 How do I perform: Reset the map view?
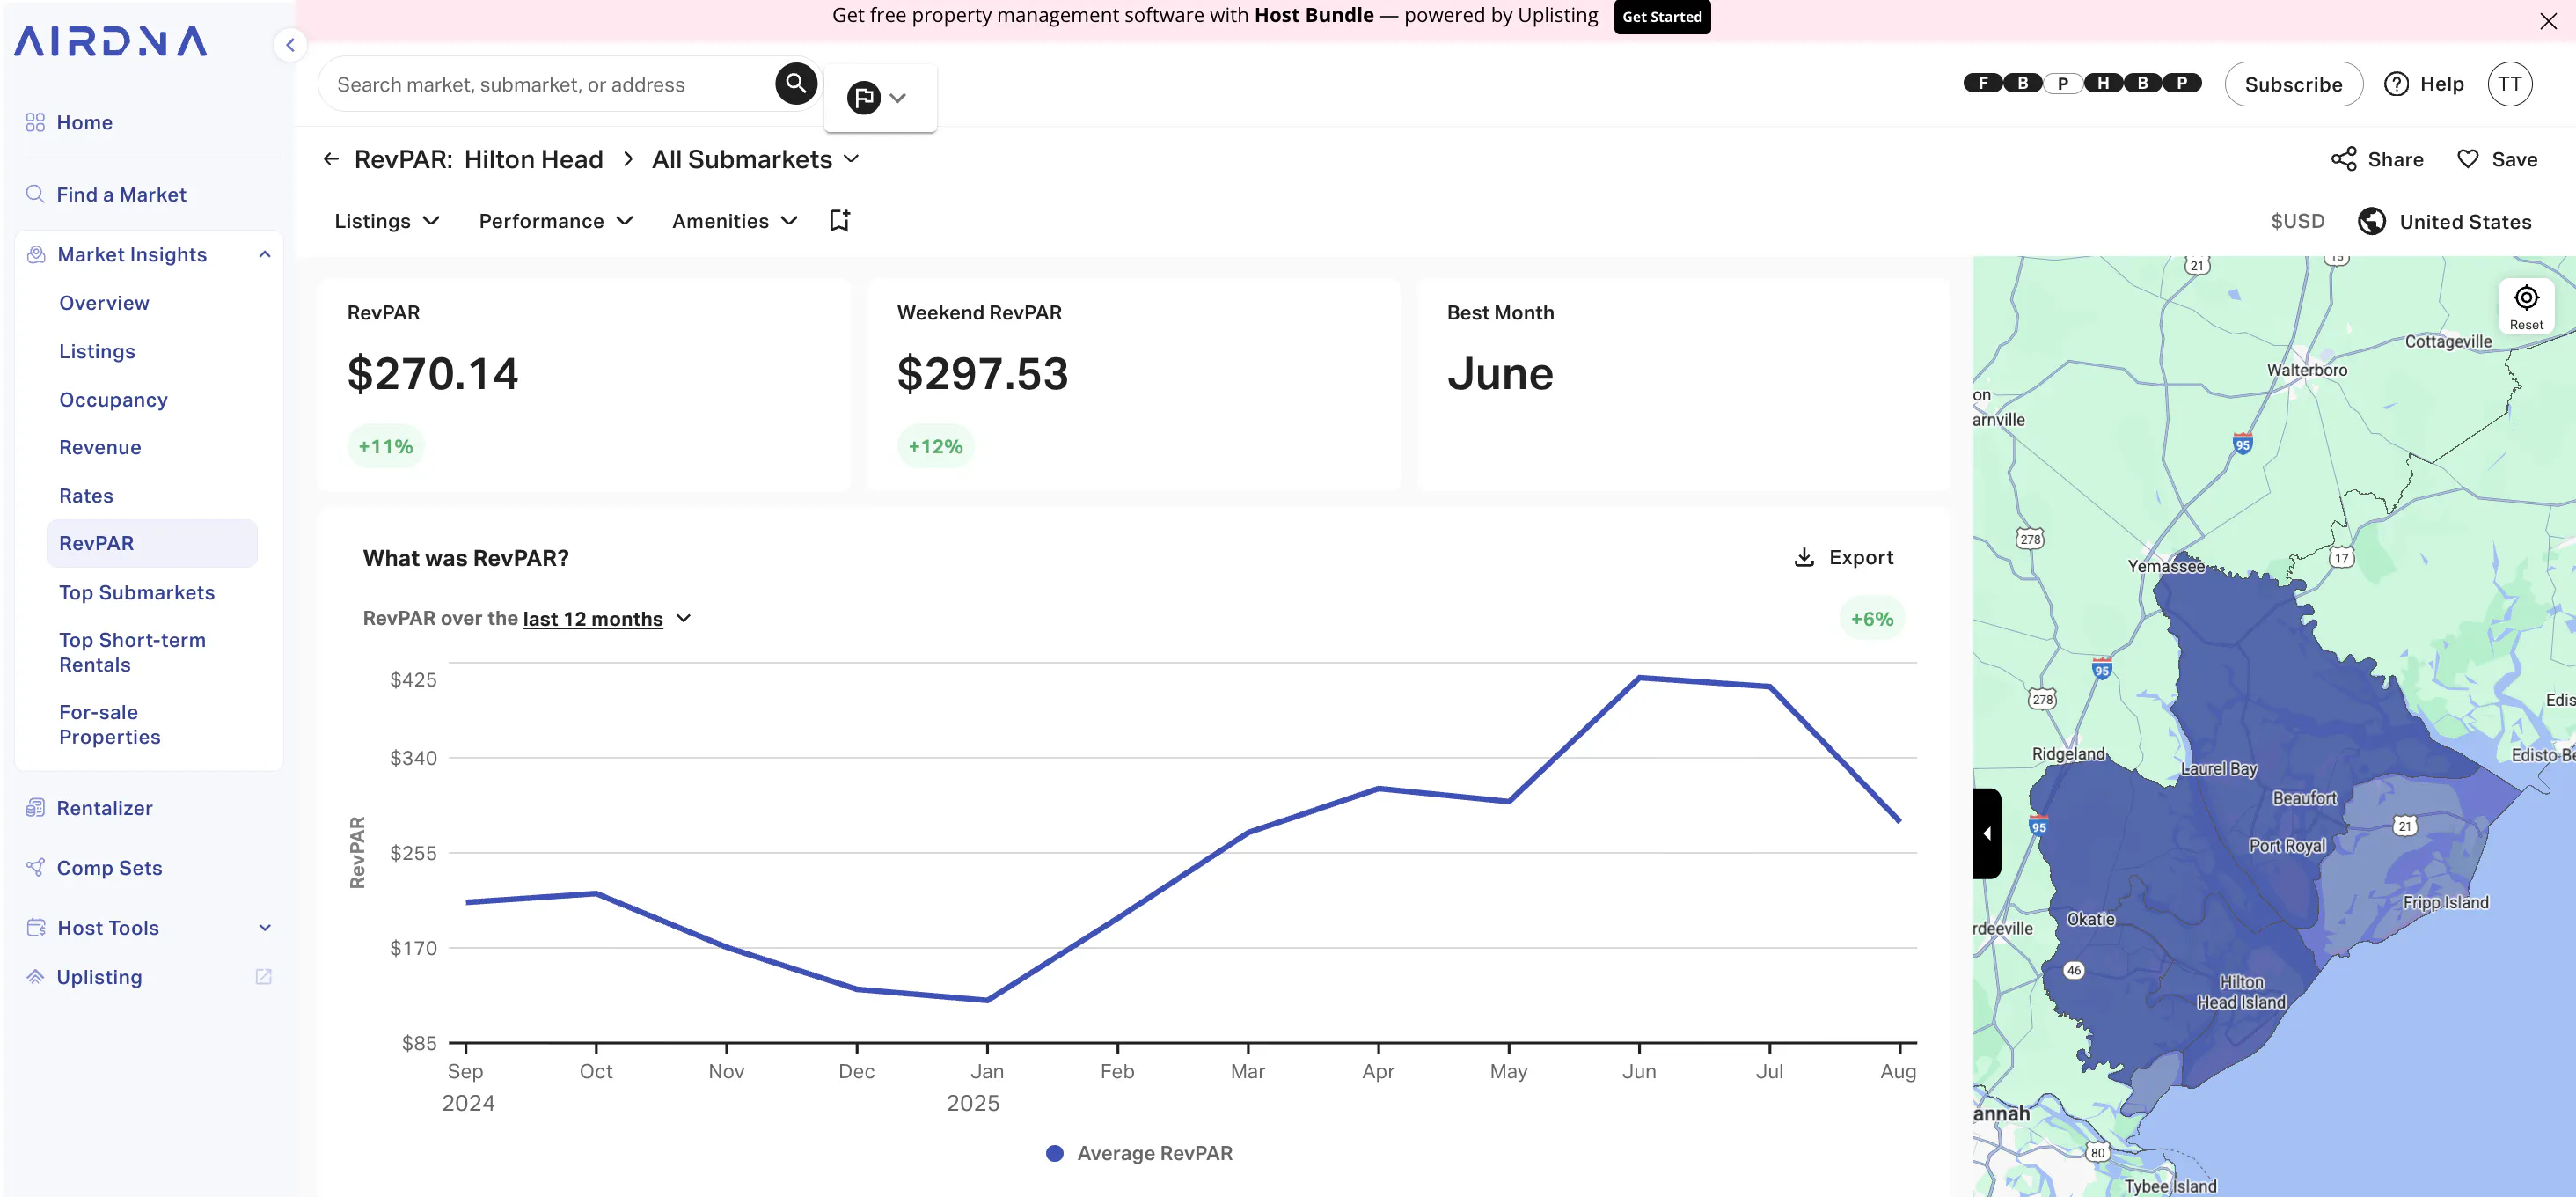[x=2526, y=307]
